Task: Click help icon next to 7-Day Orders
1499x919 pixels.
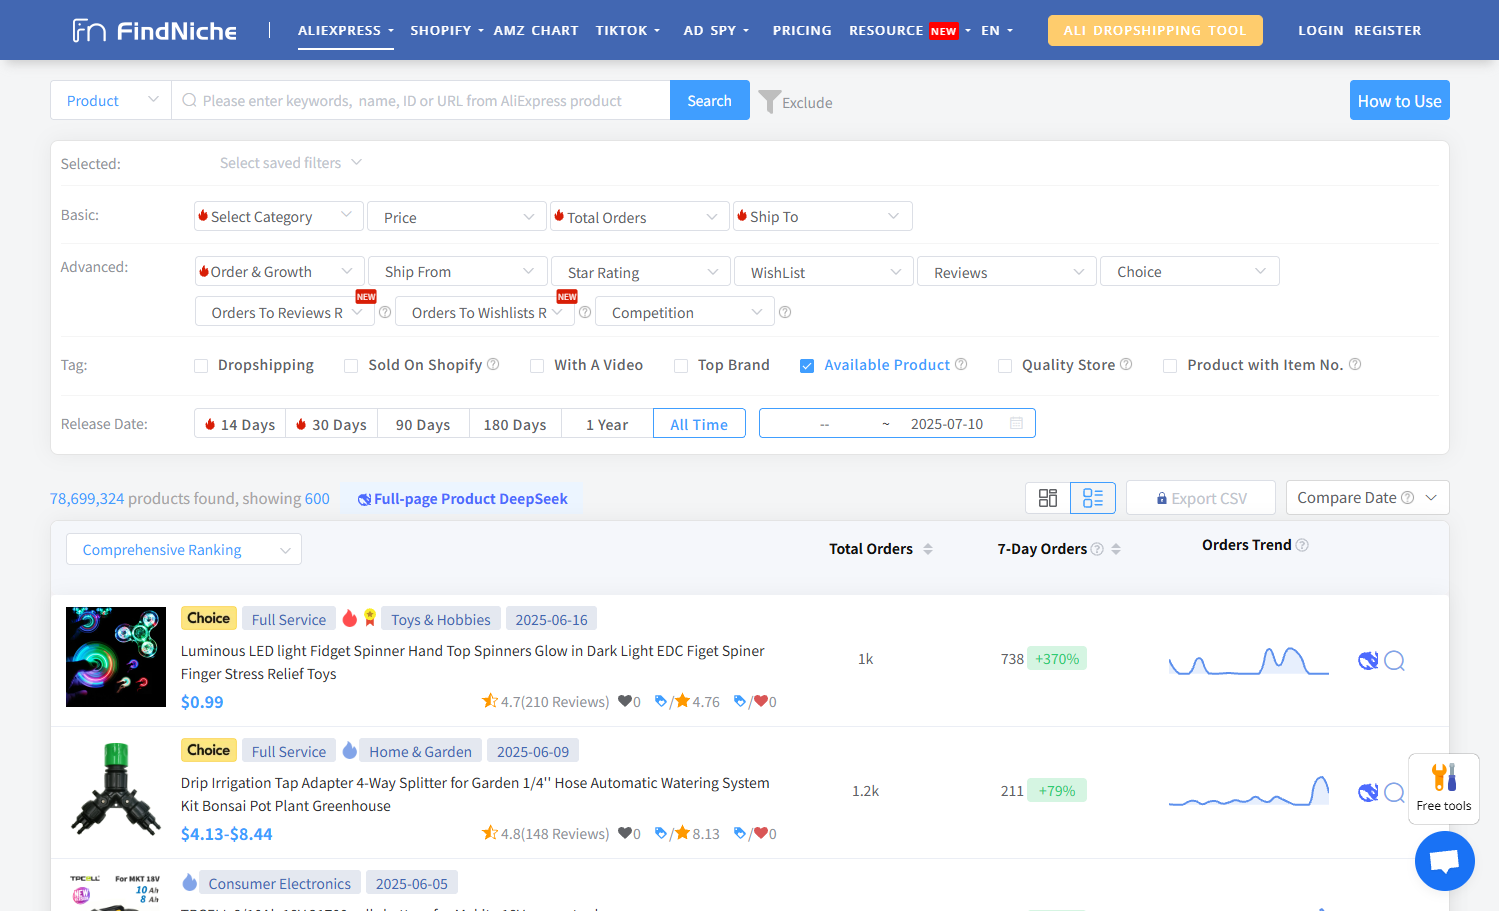Action: pyautogui.click(x=1097, y=549)
